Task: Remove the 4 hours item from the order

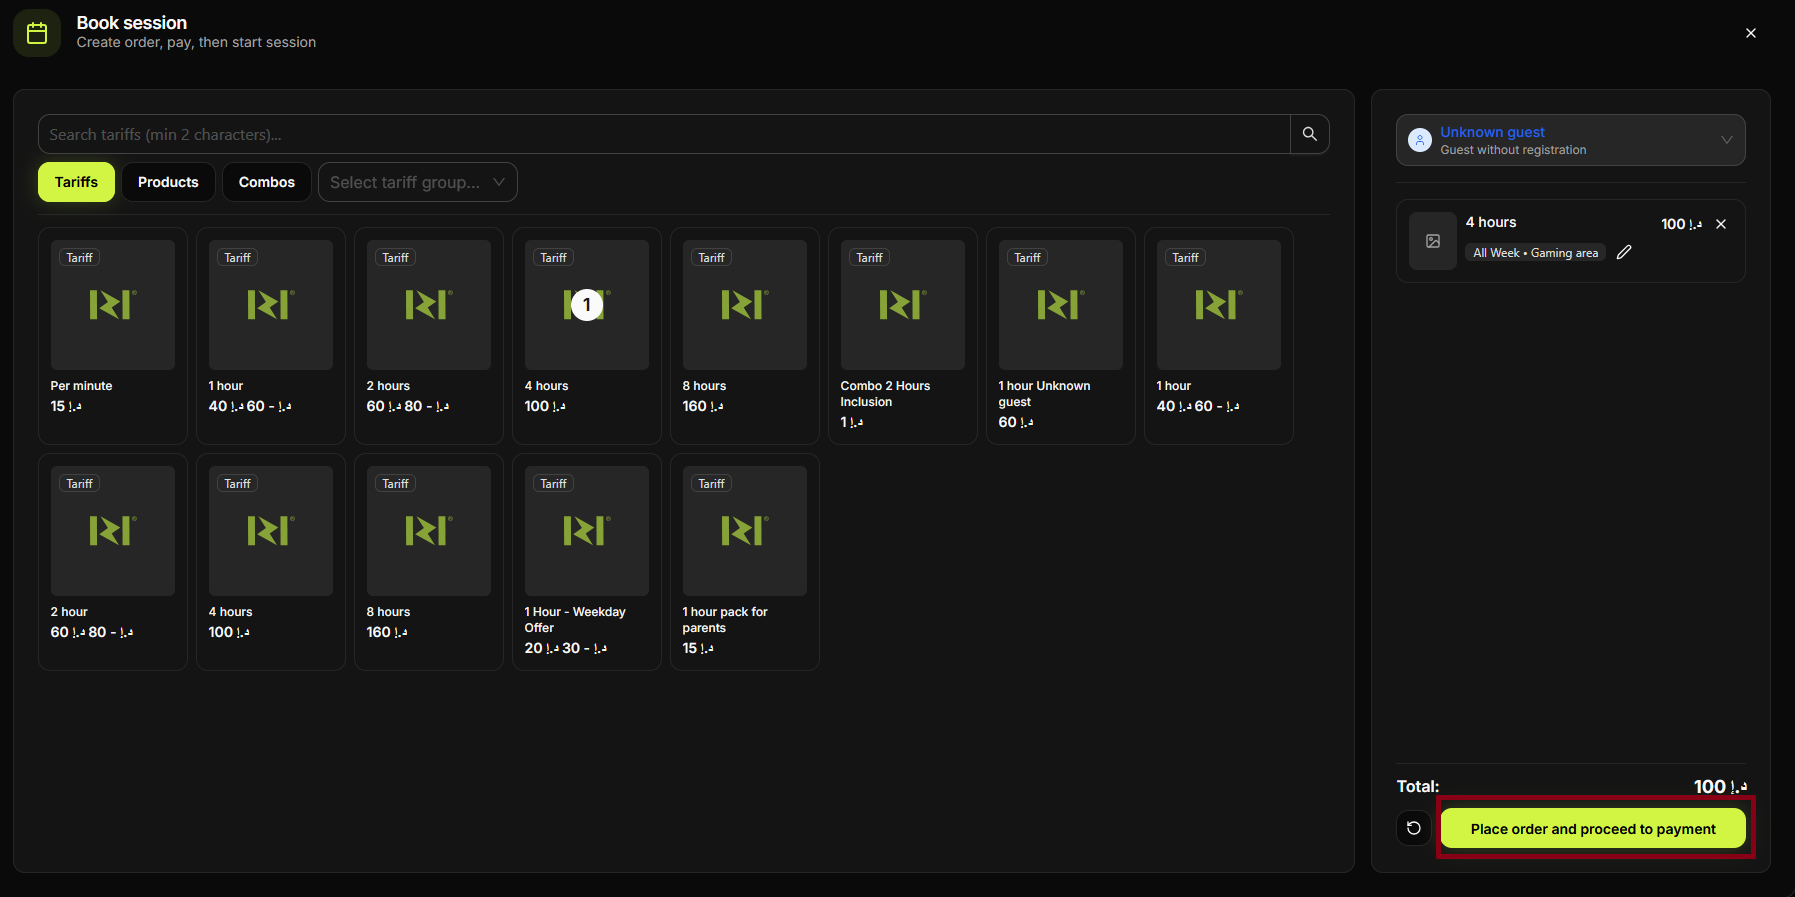Action: point(1721,224)
